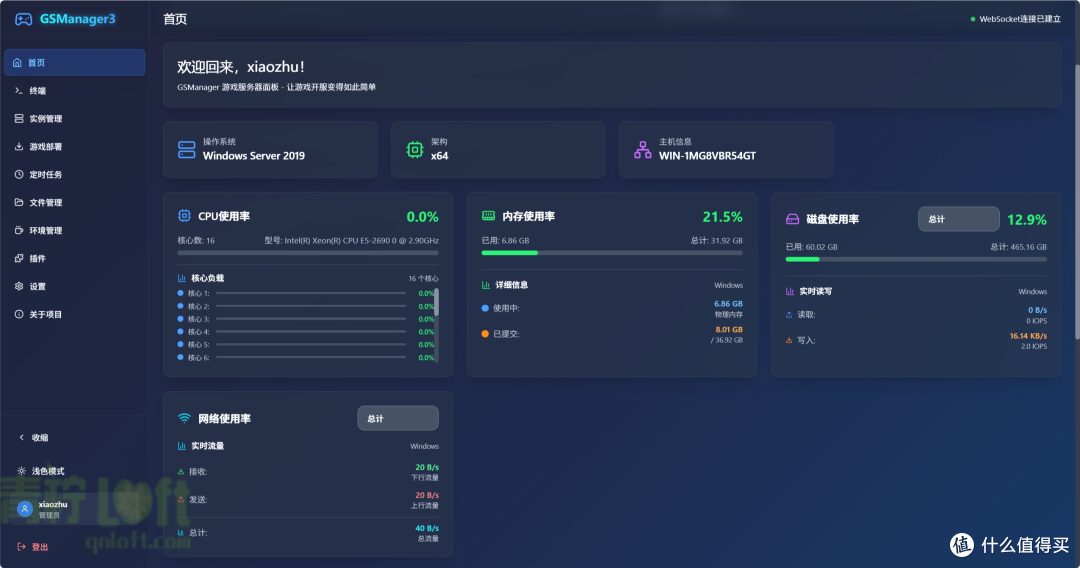
Task: Open the 网络使用率 总计 dropdown
Action: [397, 419]
